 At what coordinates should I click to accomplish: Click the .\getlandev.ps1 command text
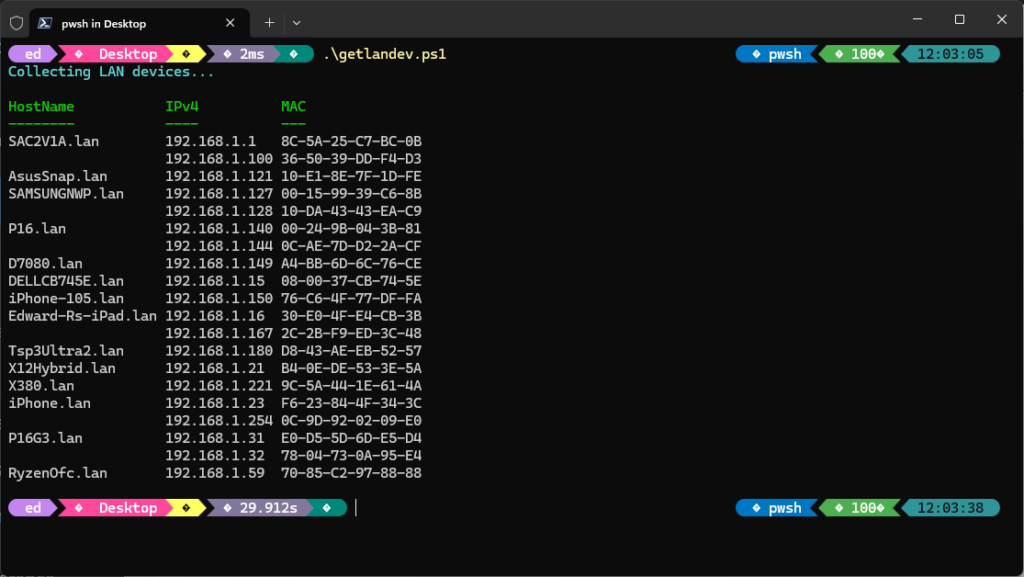(x=384, y=54)
